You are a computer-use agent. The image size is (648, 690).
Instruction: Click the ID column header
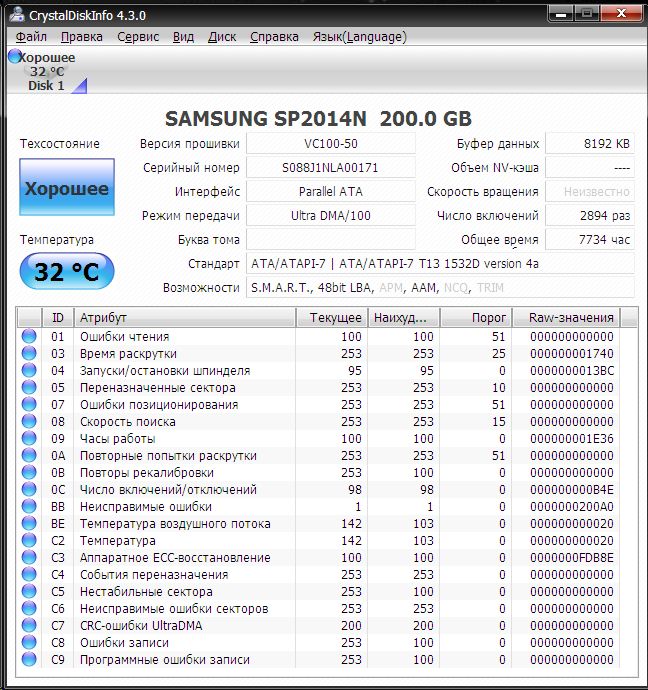[58, 318]
